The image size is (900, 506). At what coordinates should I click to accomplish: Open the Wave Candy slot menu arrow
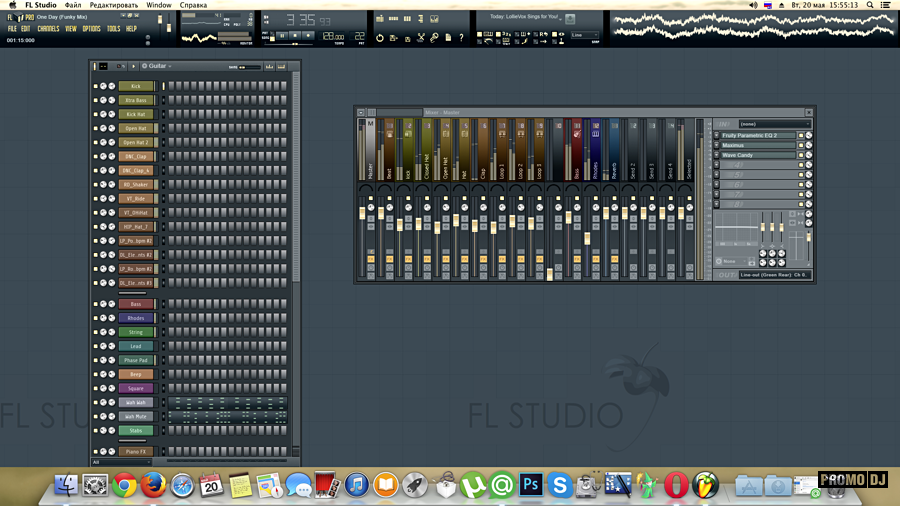[716, 155]
